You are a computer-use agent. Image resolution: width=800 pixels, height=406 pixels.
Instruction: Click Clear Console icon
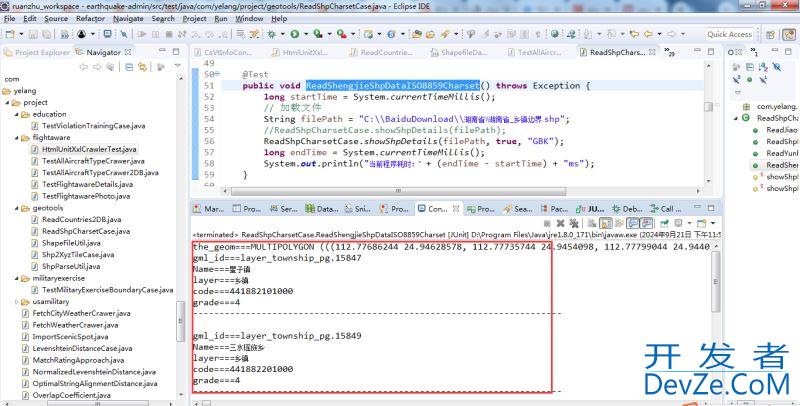tap(592, 223)
